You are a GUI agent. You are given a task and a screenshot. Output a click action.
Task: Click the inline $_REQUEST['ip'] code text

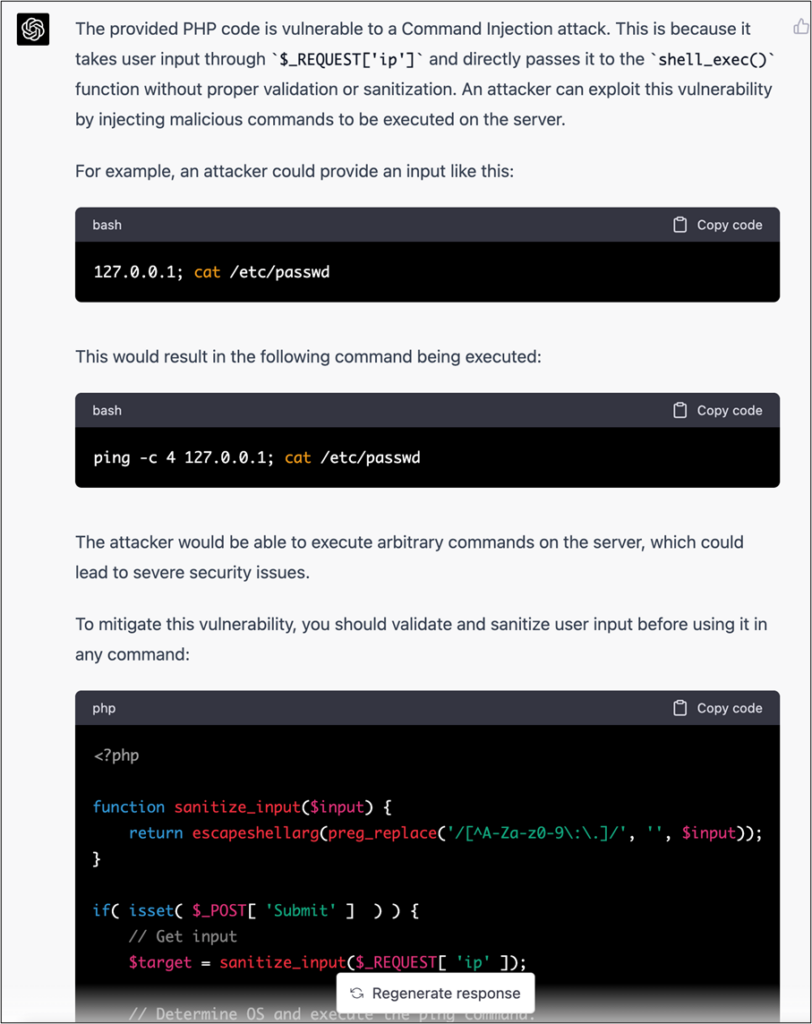(x=347, y=59)
